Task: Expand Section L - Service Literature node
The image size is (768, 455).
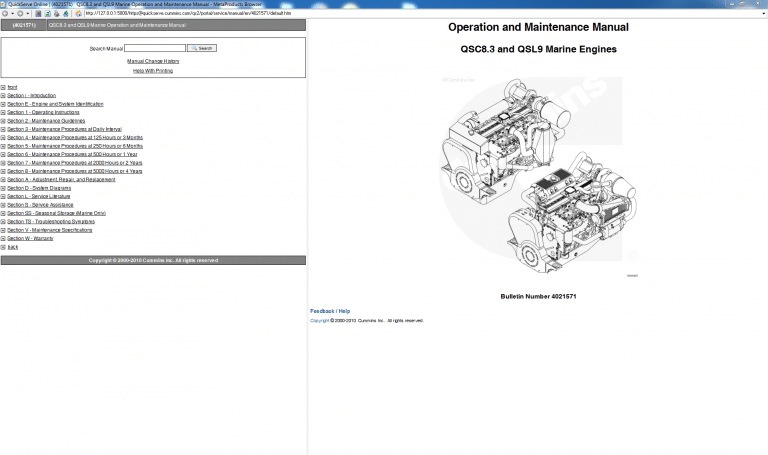Action: 3,196
